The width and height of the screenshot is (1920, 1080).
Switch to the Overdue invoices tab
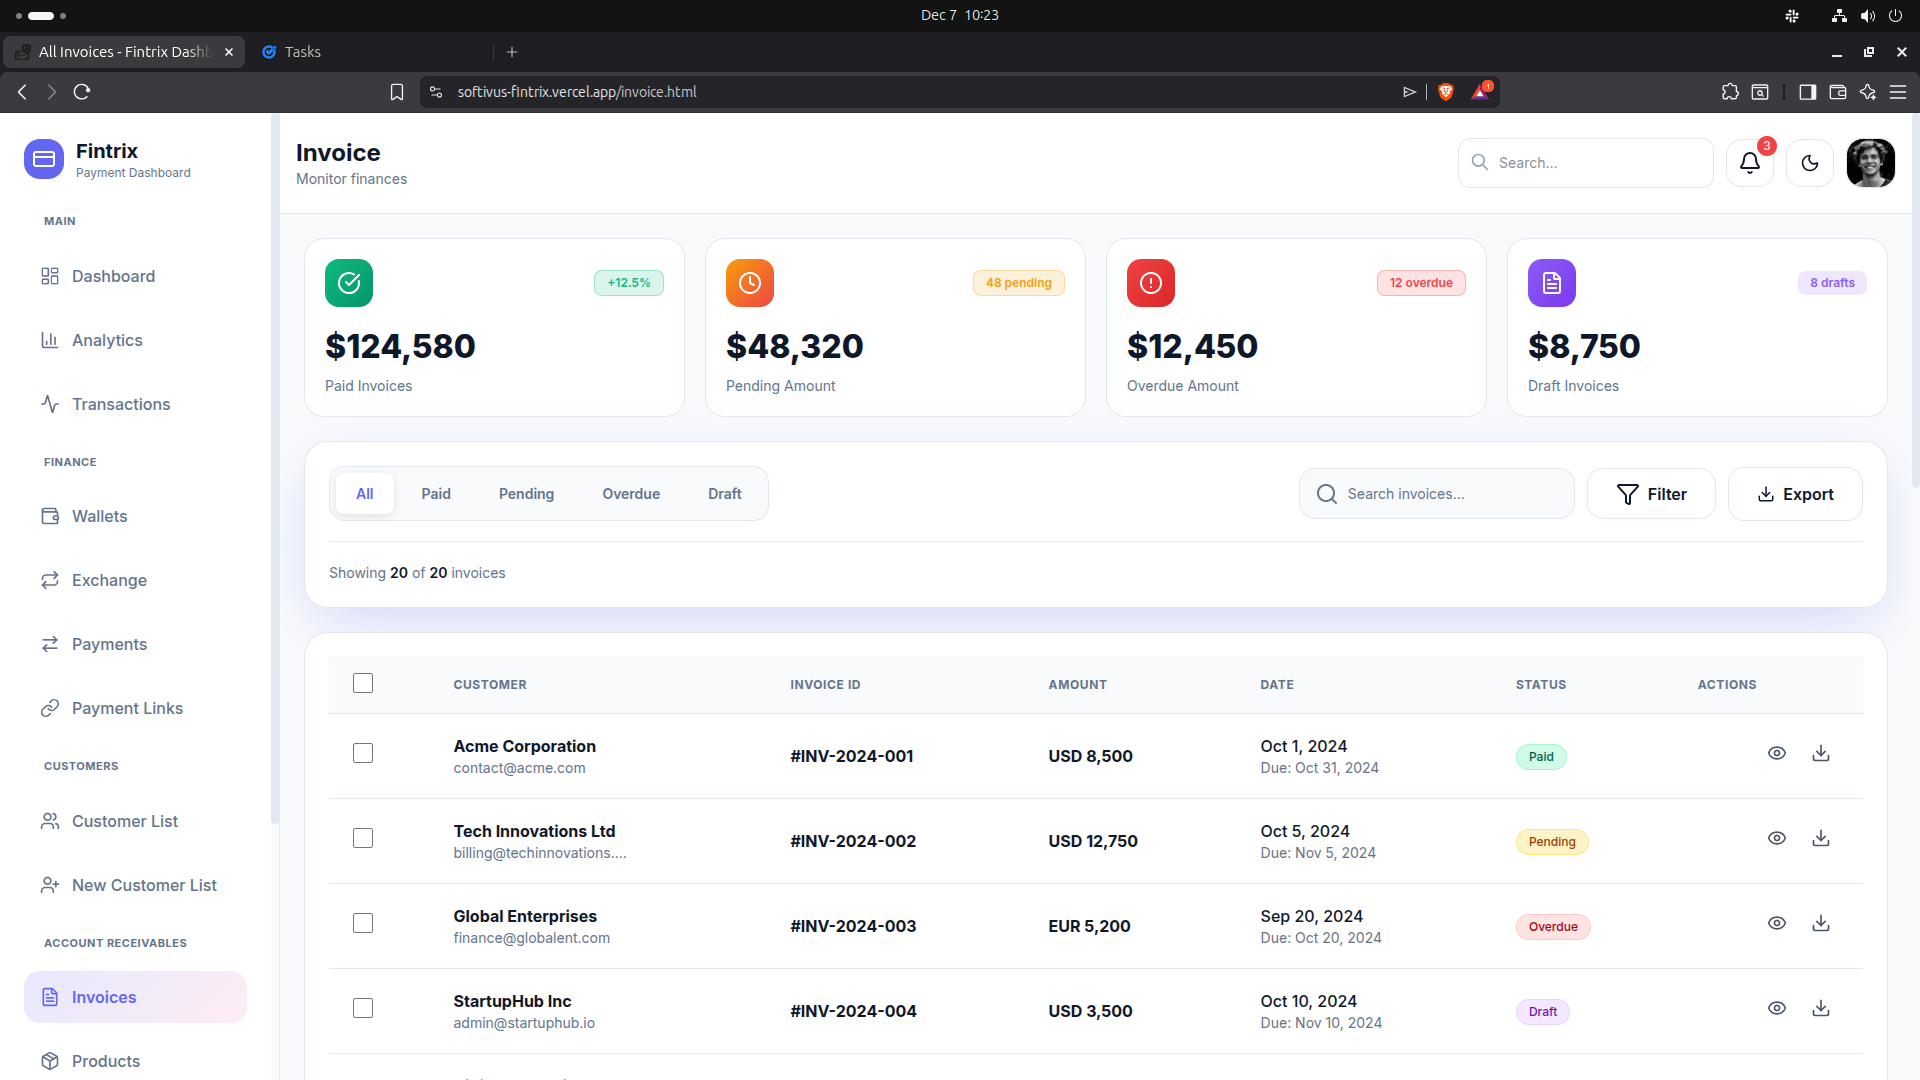[631, 493]
